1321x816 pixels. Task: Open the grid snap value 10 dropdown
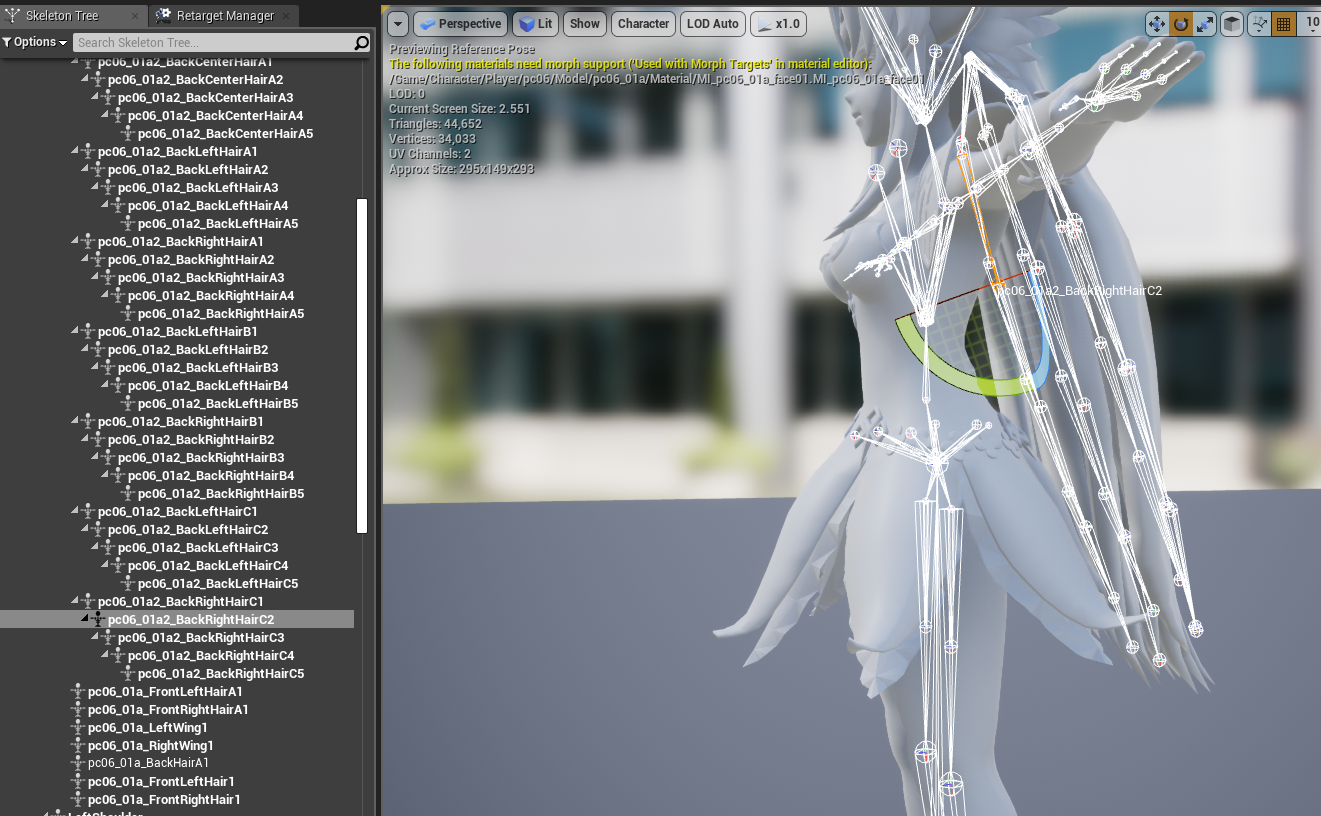1309,24
